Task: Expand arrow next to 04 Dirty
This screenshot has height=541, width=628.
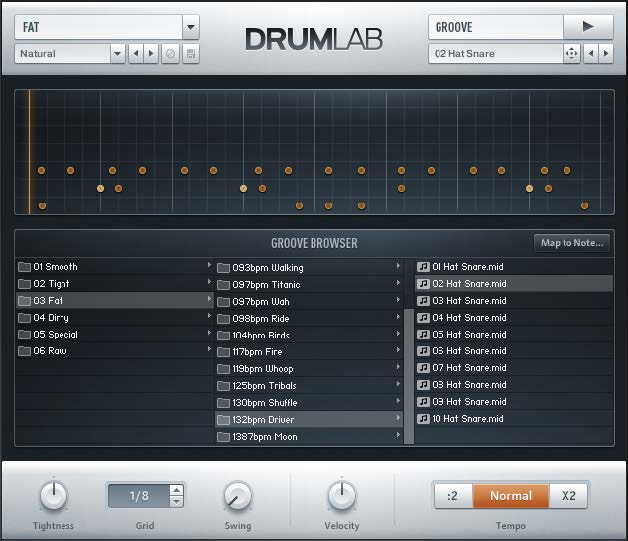Action: [x=209, y=316]
